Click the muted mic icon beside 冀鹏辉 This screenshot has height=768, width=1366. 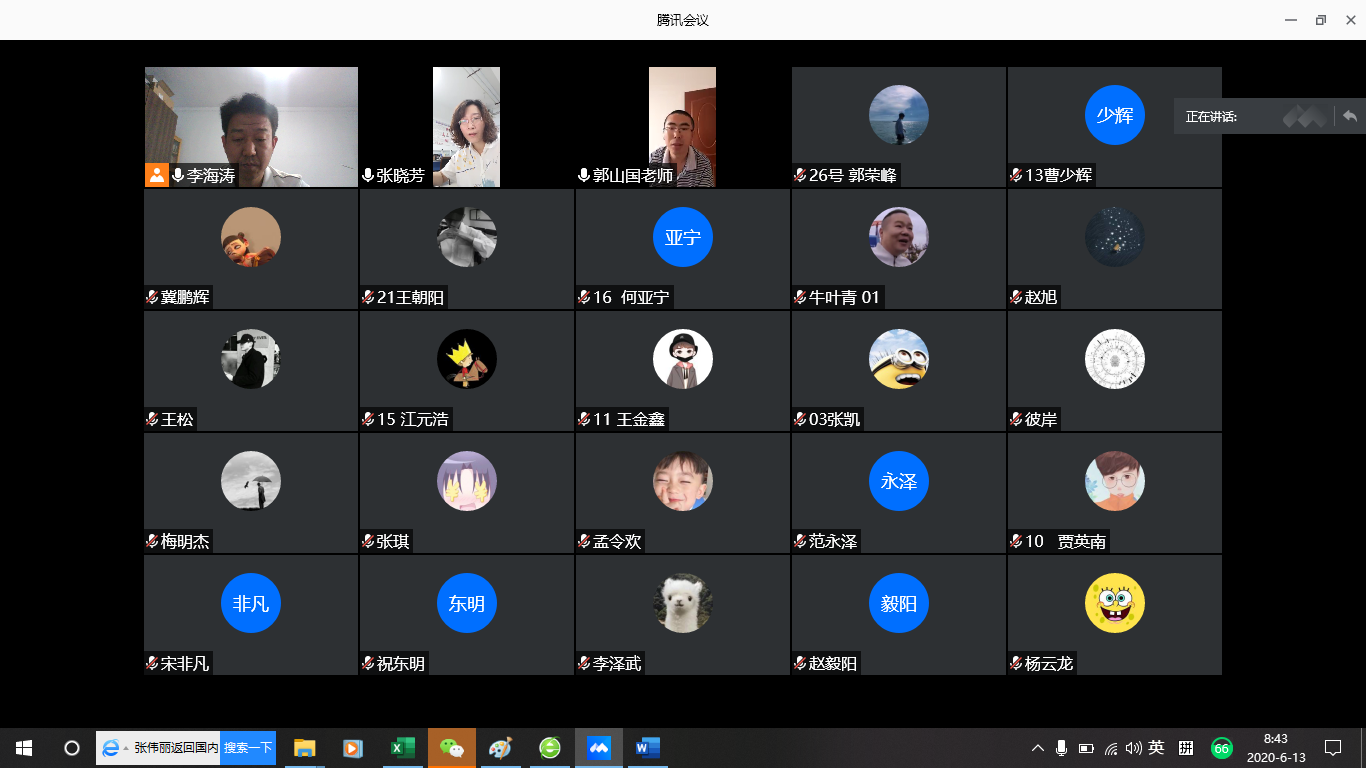click(x=152, y=297)
